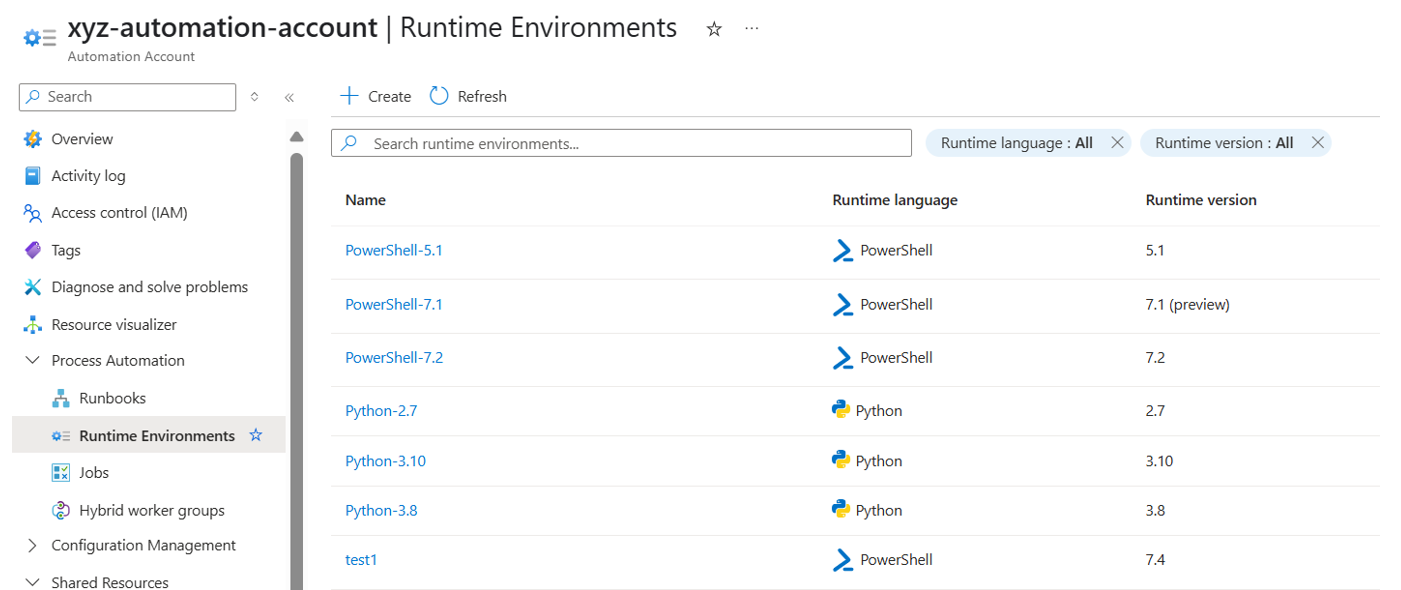This screenshot has width=1401, height=590.
Task: Collapse the Process Automation section
Action: 32,359
